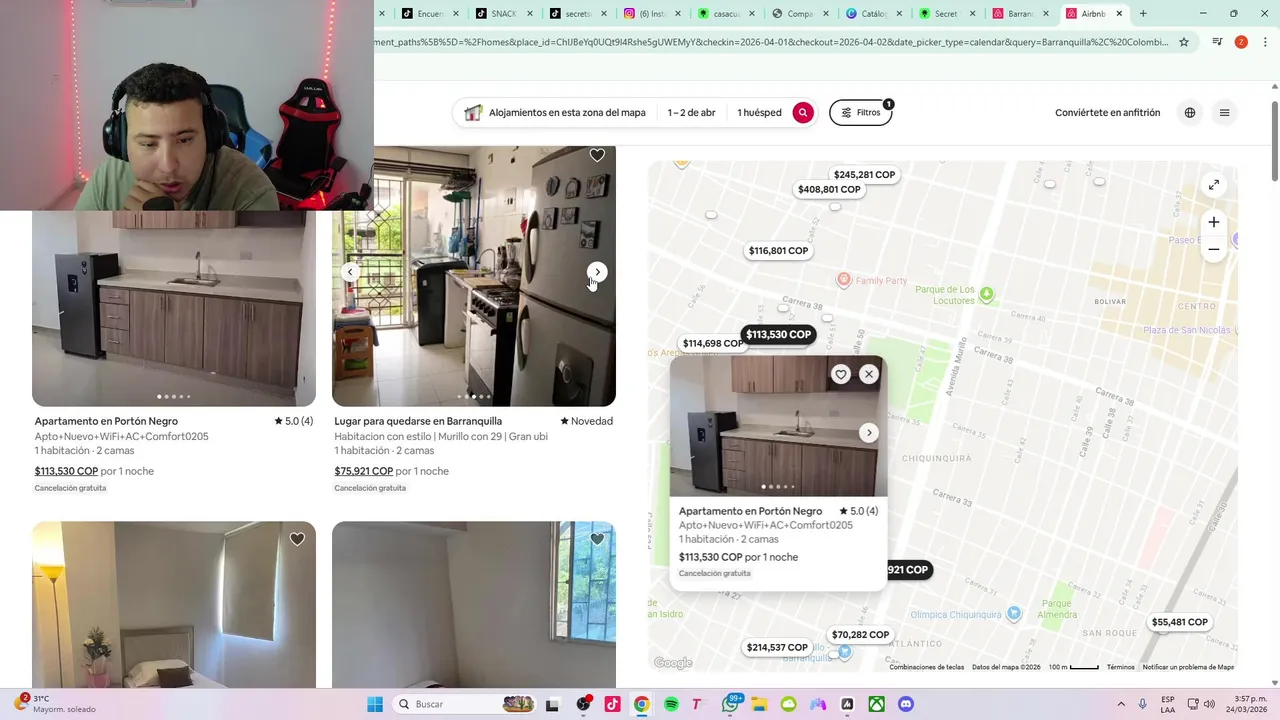Click the $75,921 COP price breakdown
Screen dimensions: 1280x720
[364, 471]
